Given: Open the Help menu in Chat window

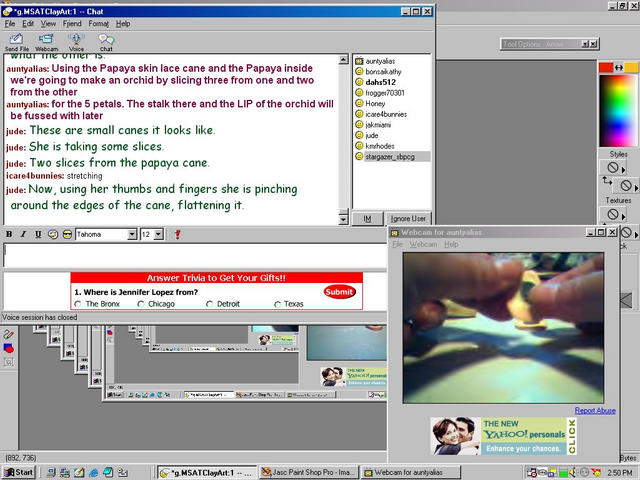Looking at the screenshot, I should (x=123, y=24).
